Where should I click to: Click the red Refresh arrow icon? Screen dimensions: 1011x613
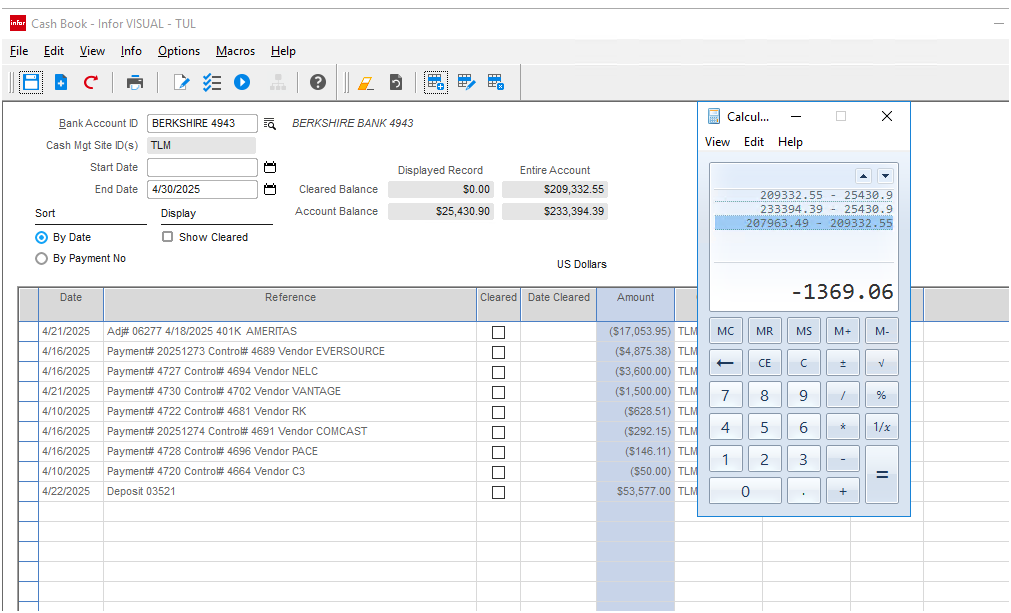[x=91, y=83]
